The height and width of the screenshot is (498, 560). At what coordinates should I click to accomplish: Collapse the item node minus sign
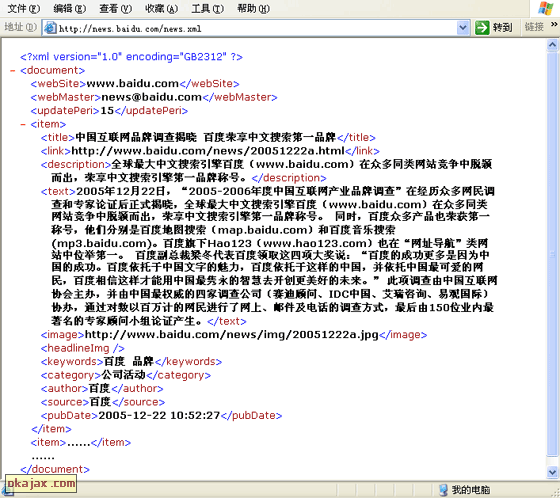coord(23,125)
